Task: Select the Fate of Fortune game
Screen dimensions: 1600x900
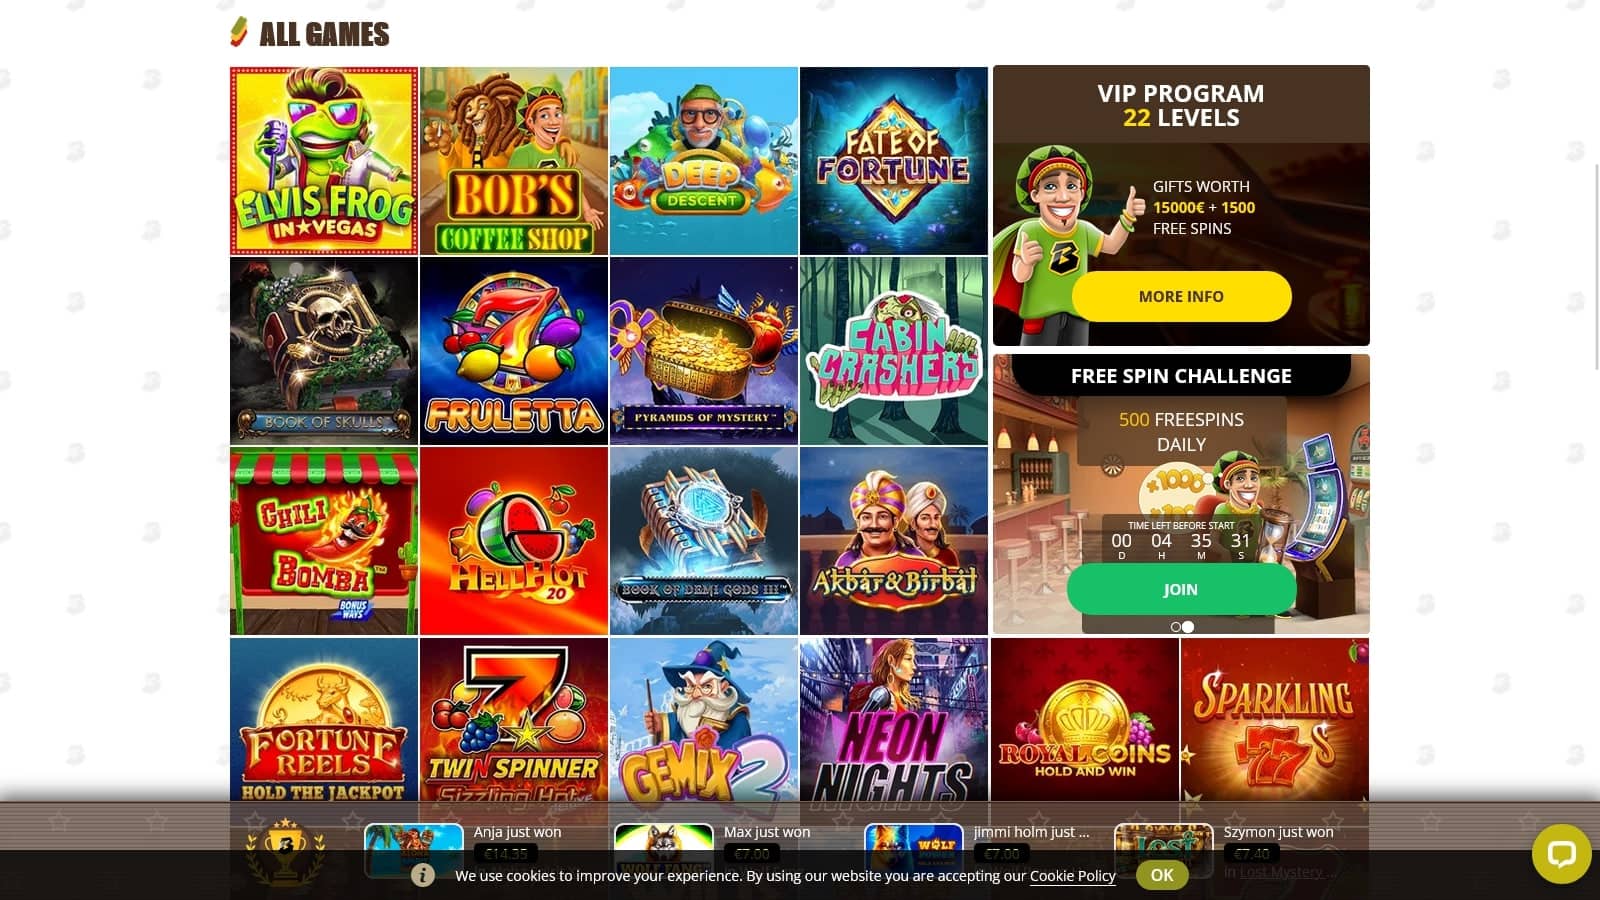Action: click(x=894, y=161)
